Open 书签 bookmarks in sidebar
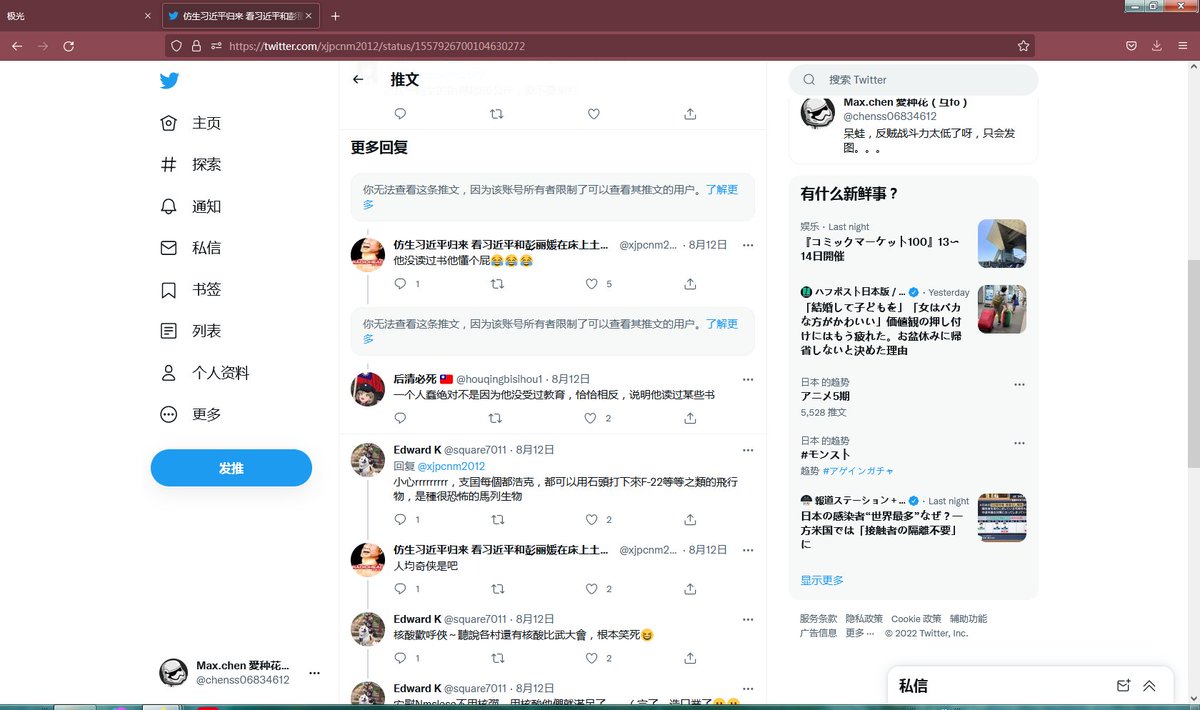This screenshot has width=1200, height=710. coord(191,290)
